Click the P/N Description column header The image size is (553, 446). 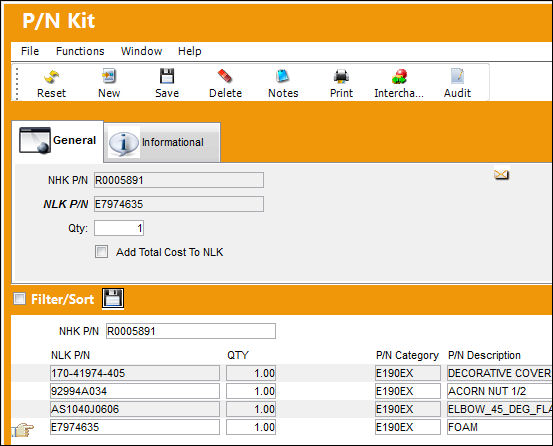[484, 355]
